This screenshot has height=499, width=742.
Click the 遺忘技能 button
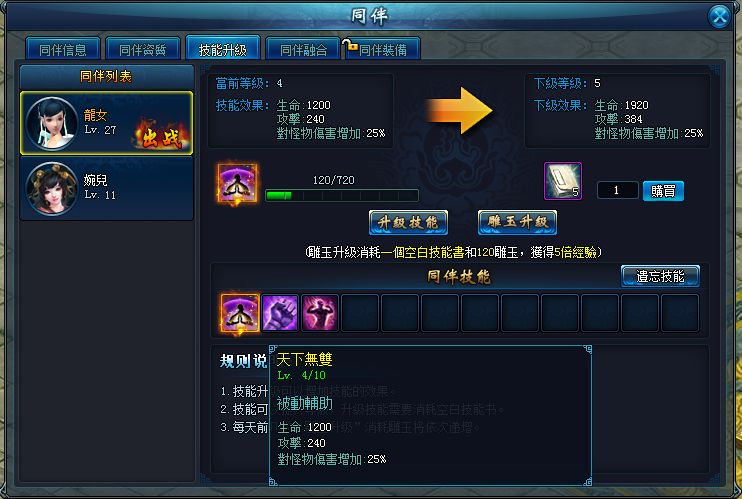tap(660, 276)
